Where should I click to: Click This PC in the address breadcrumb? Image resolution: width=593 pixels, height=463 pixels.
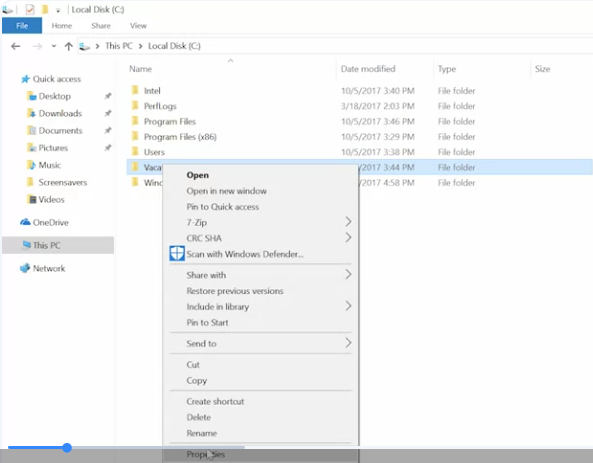pyautogui.click(x=119, y=46)
